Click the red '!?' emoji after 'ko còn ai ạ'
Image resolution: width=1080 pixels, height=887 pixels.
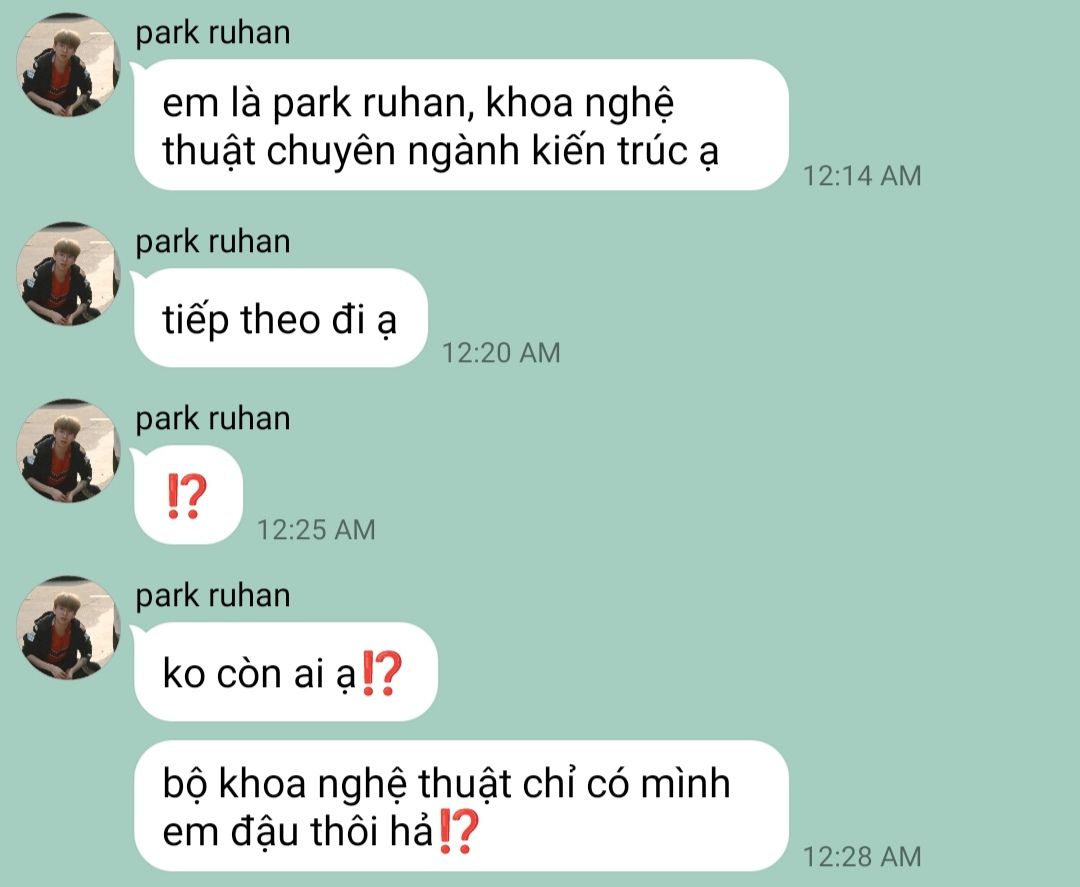click(382, 674)
